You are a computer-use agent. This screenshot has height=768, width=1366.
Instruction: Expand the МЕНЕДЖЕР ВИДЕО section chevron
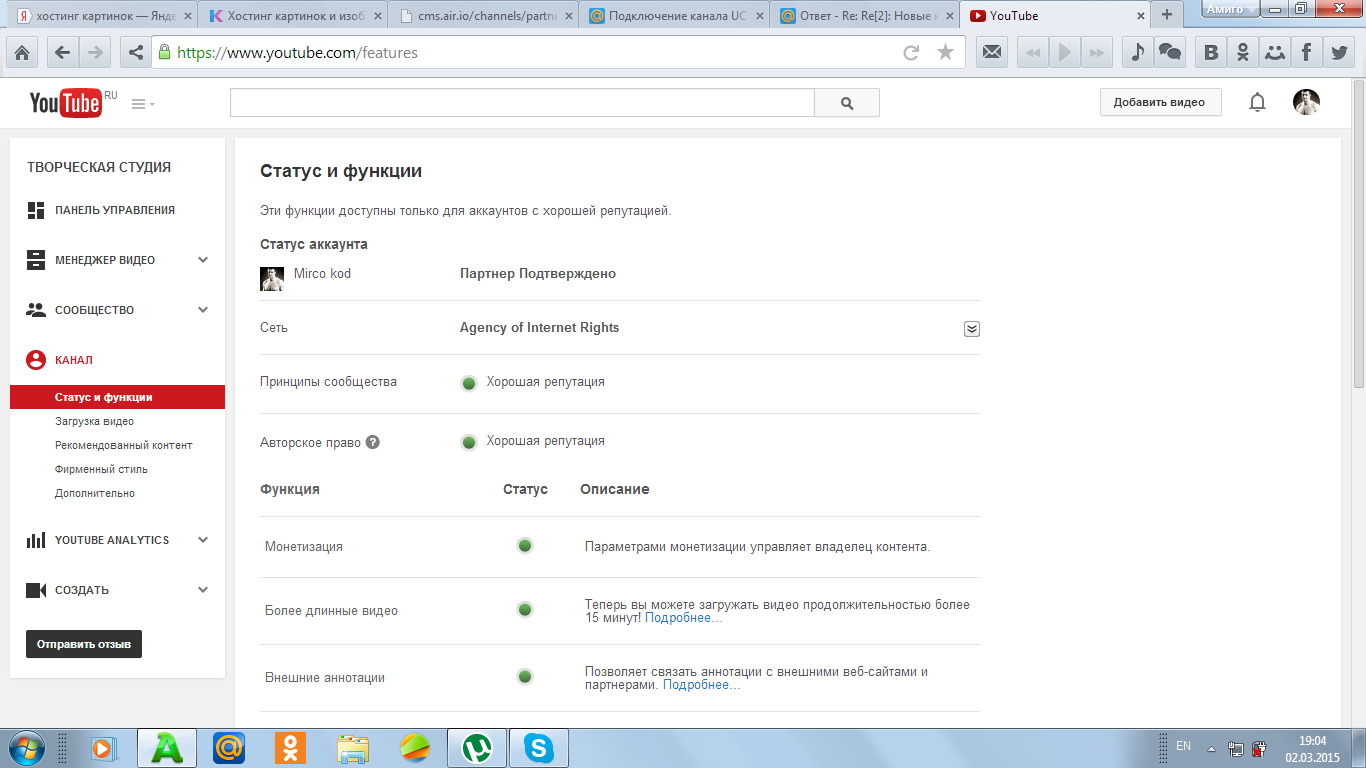click(203, 260)
